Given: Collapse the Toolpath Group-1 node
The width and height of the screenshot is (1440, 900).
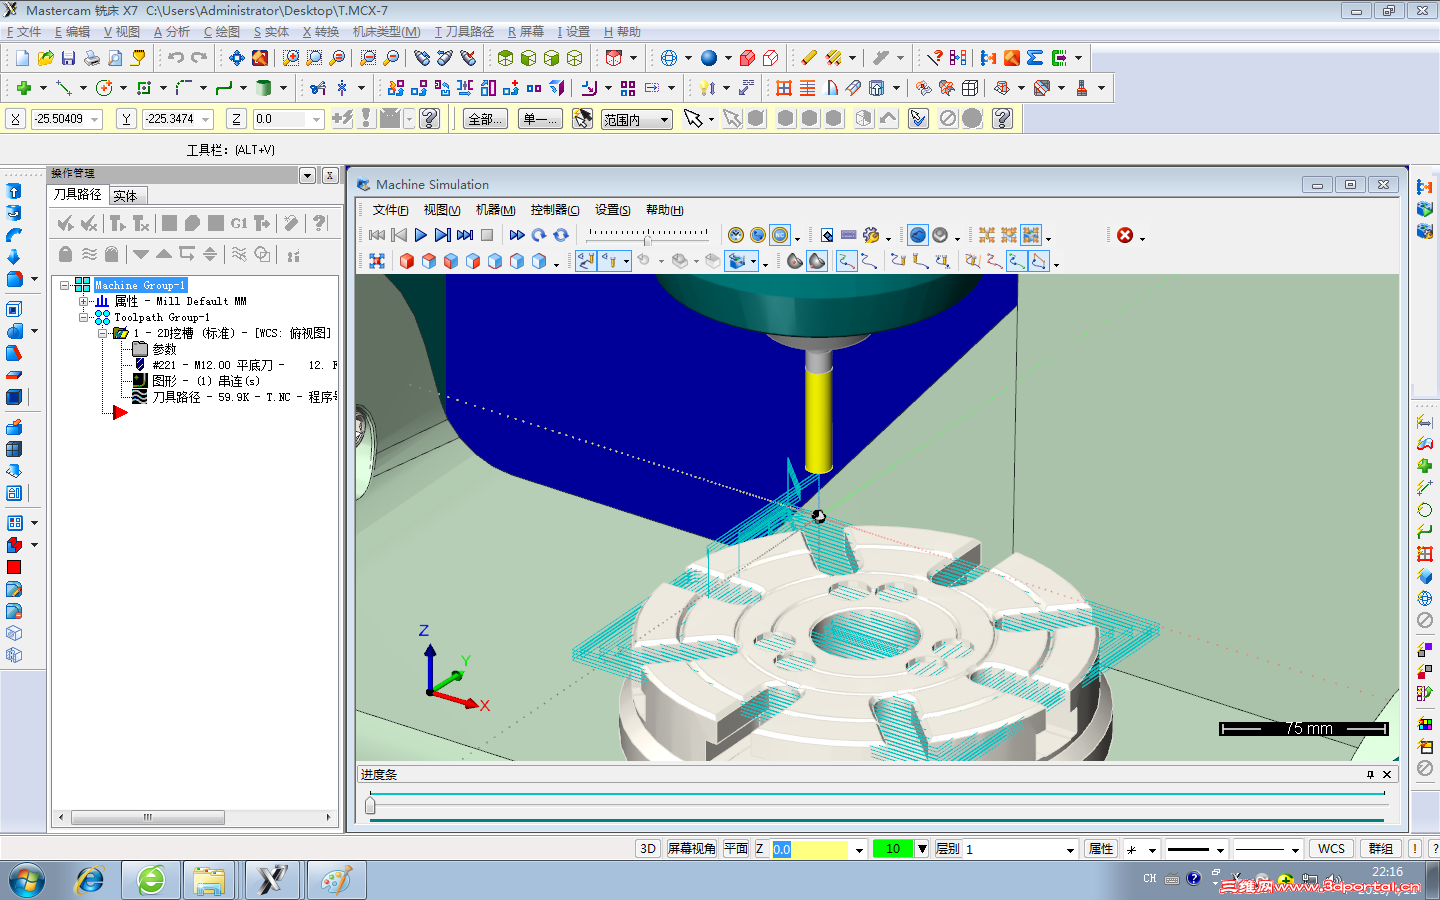Looking at the screenshot, I should 84,317.
